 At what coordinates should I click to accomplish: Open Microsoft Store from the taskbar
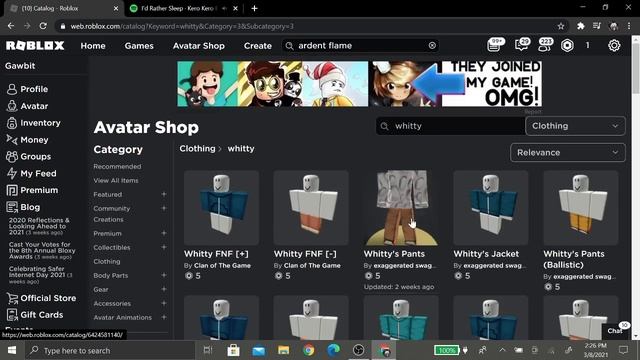233,350
